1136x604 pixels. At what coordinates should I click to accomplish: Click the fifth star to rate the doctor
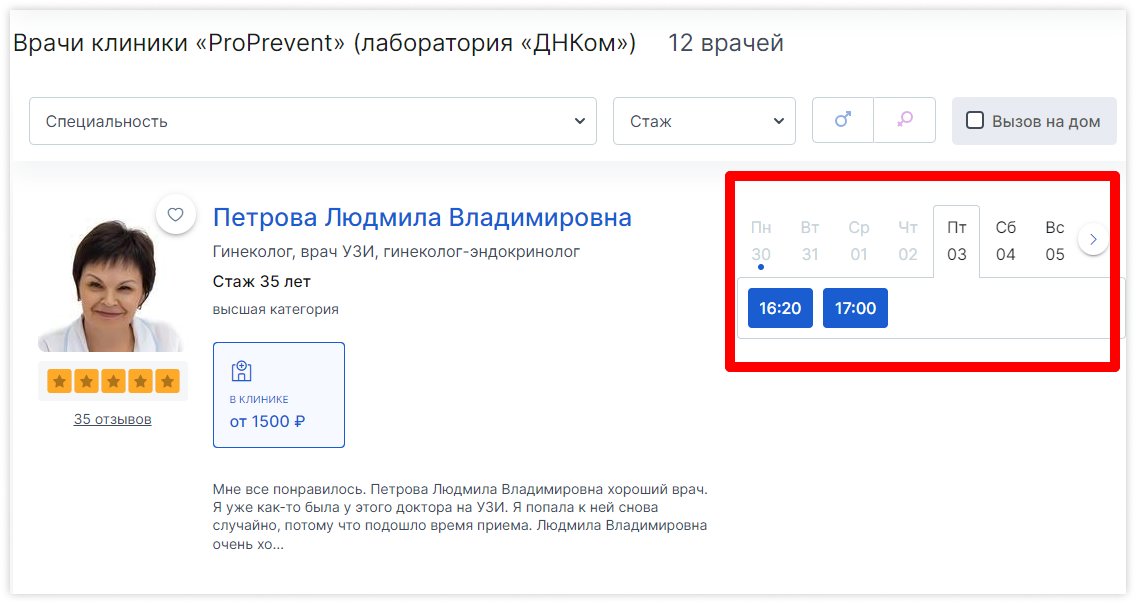tap(167, 380)
